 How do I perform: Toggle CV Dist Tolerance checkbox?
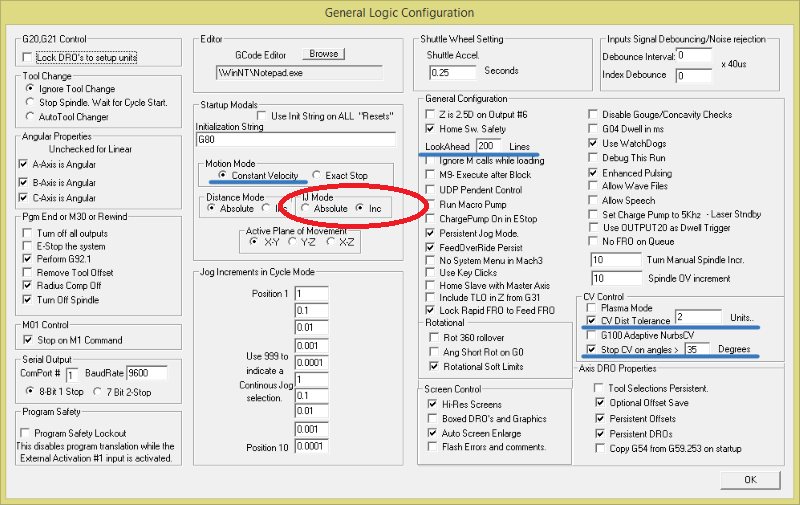coord(591,320)
